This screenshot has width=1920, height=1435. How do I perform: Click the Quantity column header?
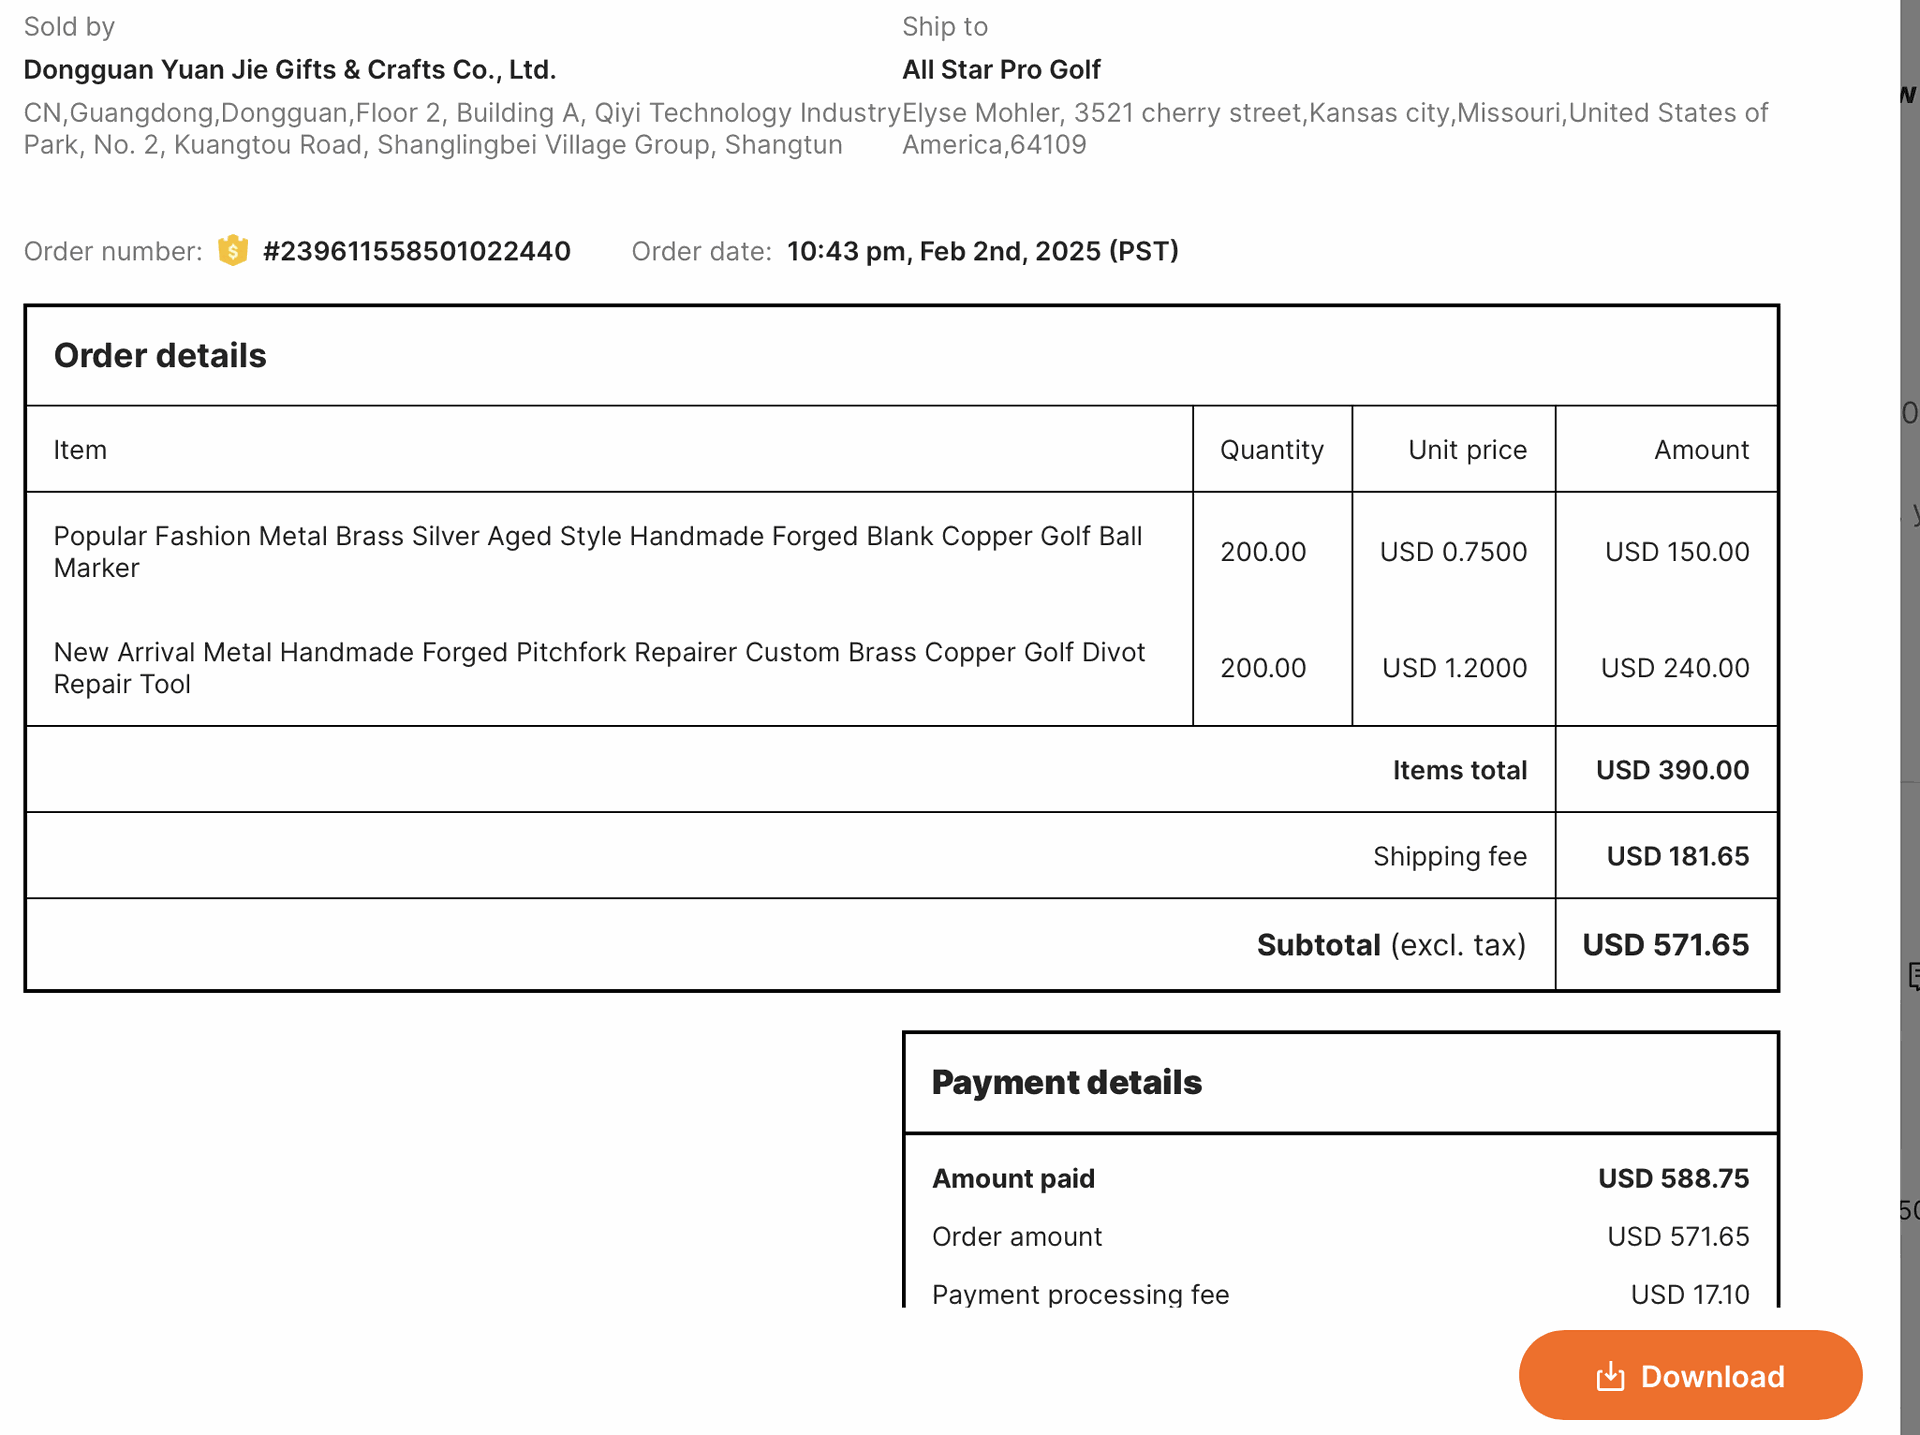(1272, 450)
